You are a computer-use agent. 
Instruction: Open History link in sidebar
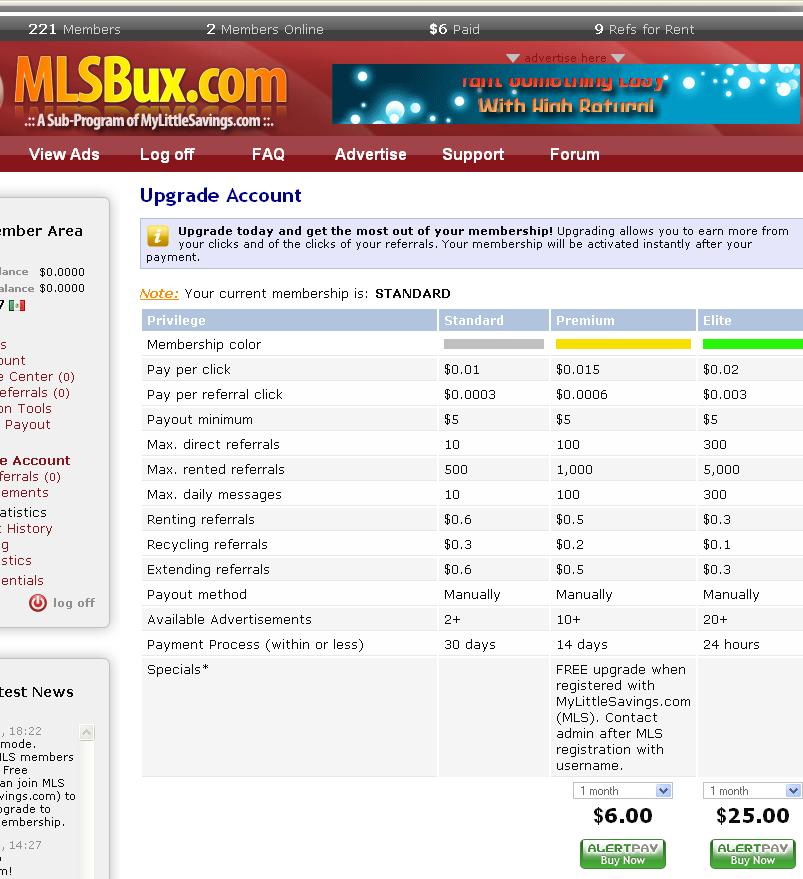coord(29,529)
